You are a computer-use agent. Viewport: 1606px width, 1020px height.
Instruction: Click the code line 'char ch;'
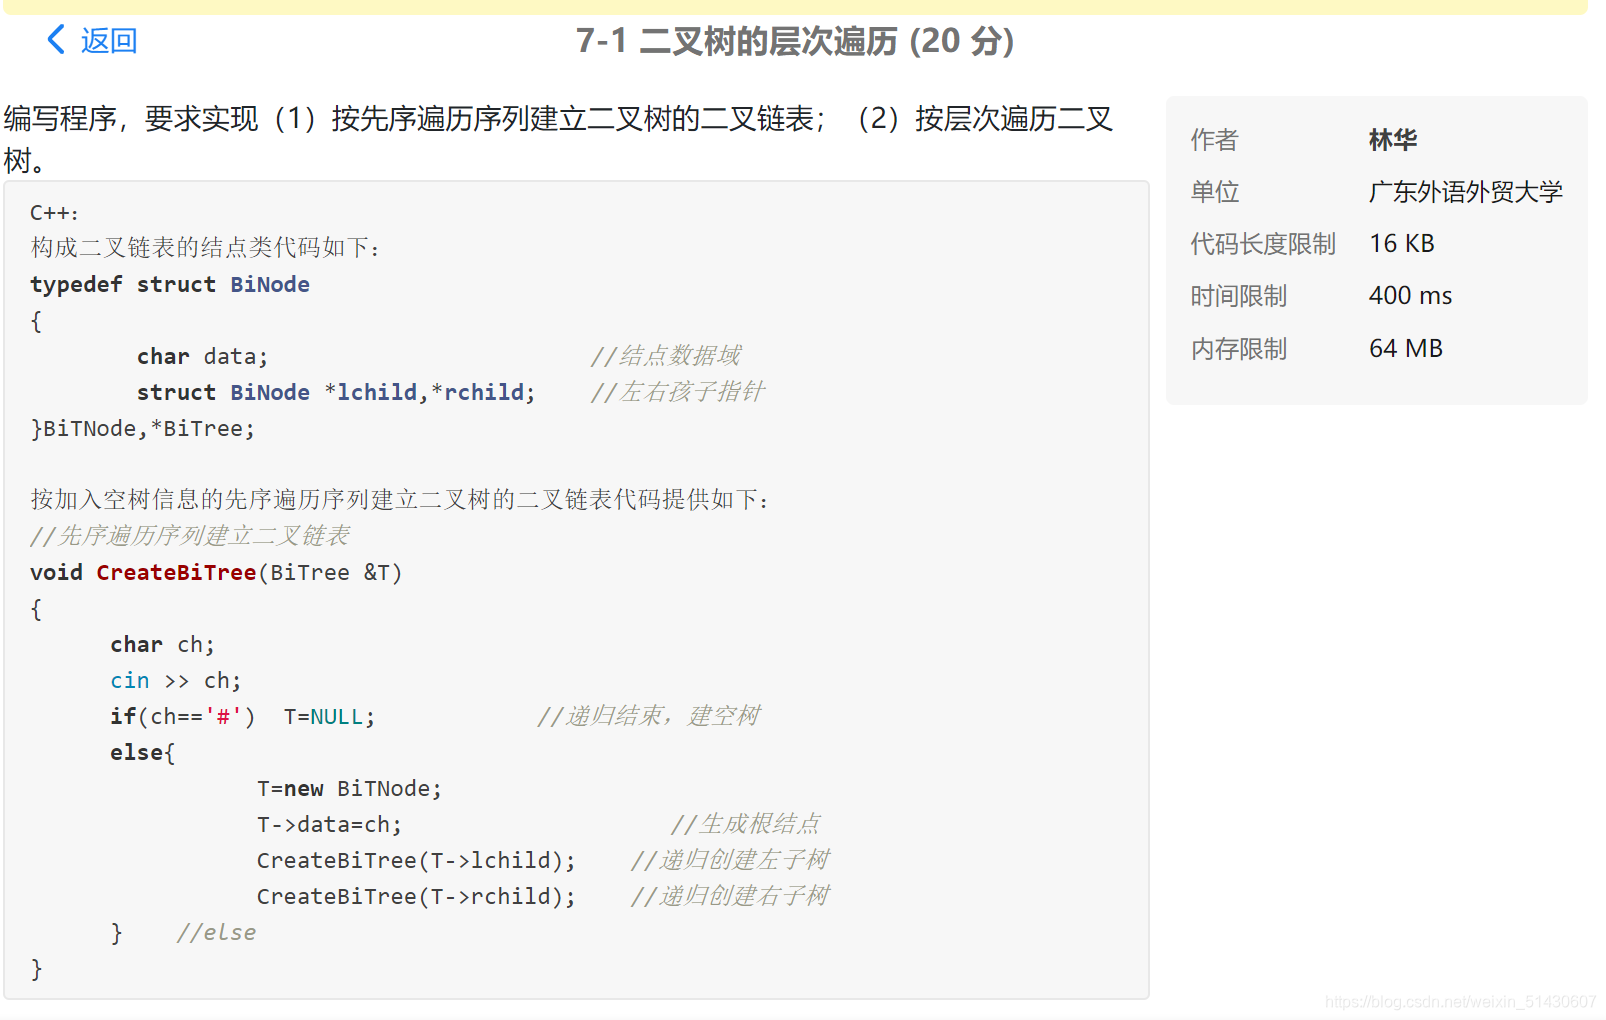click(163, 645)
